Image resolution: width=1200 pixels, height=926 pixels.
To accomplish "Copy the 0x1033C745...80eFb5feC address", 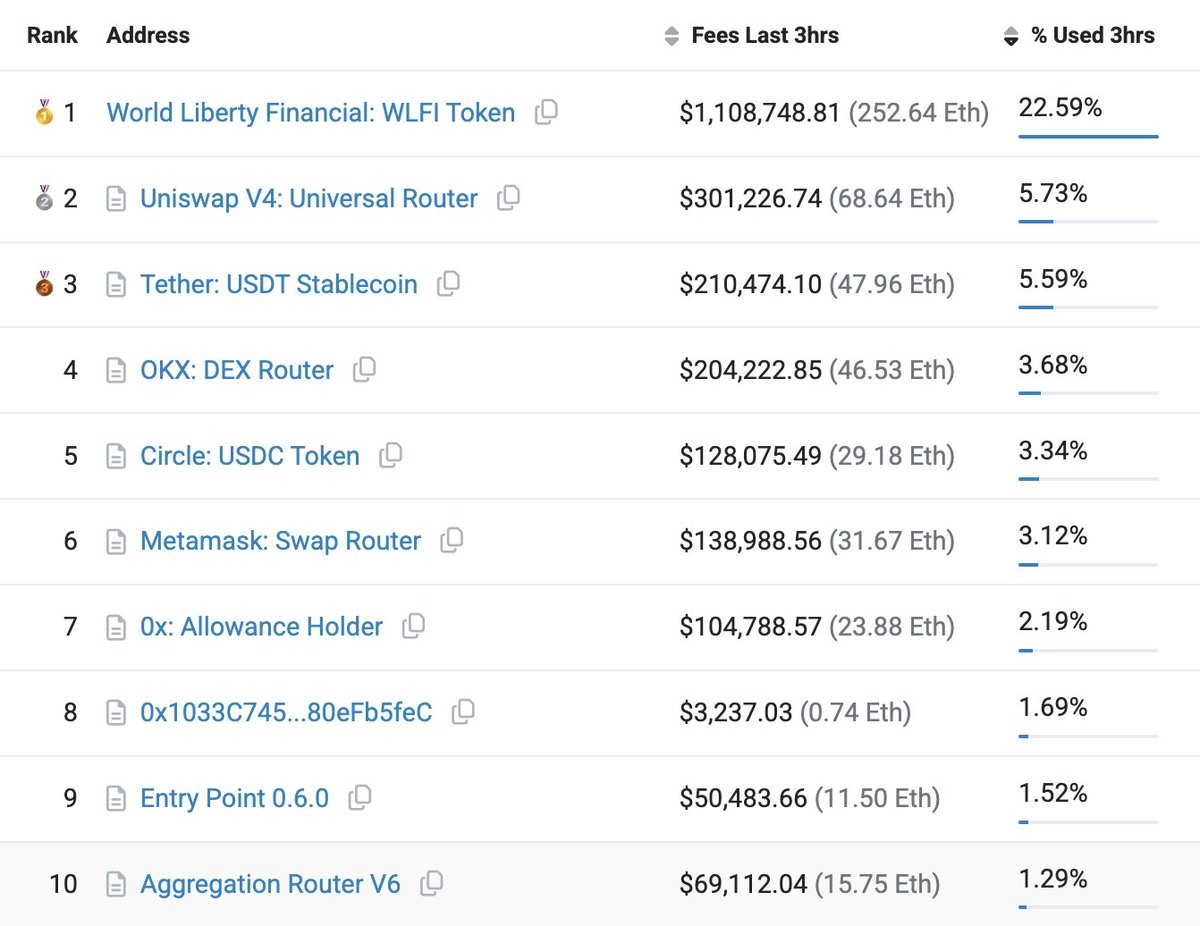I will tap(463, 712).
